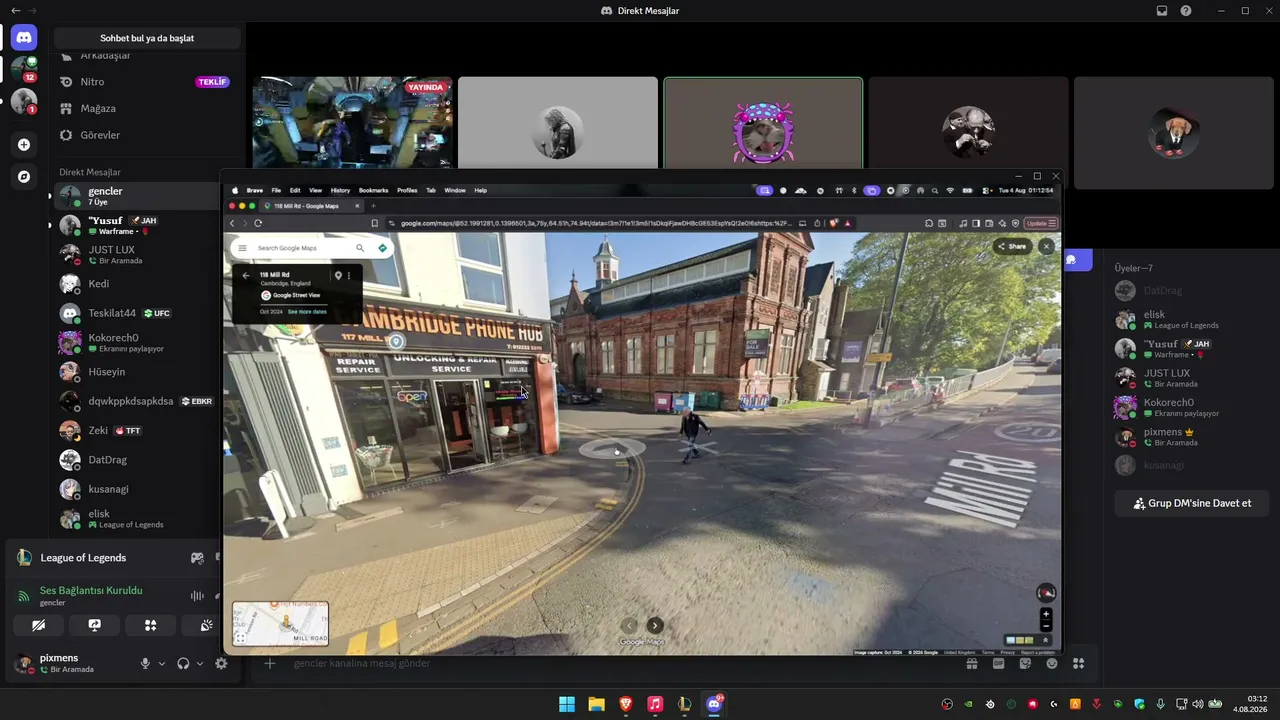1280x720 pixels.
Task: Click the 'Sohbet bul ya da başlat' search box
Action: (x=147, y=38)
